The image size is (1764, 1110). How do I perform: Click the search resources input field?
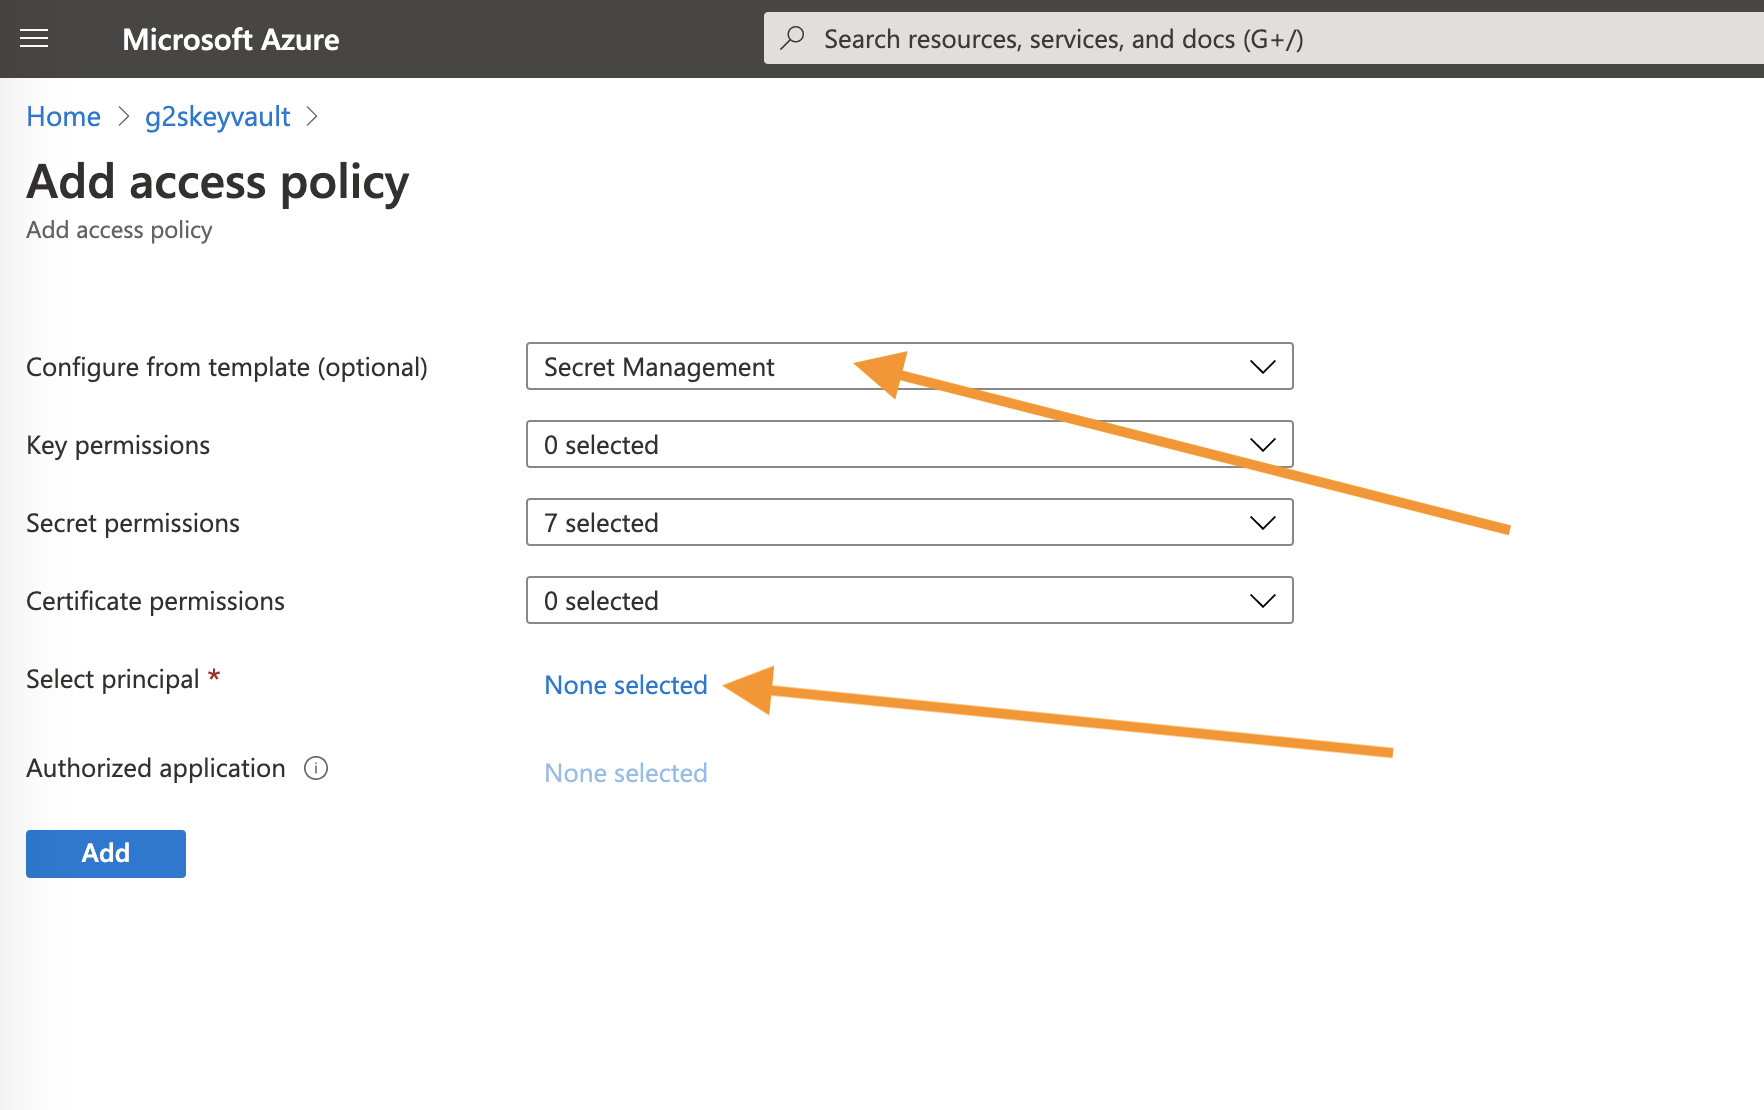click(1264, 39)
